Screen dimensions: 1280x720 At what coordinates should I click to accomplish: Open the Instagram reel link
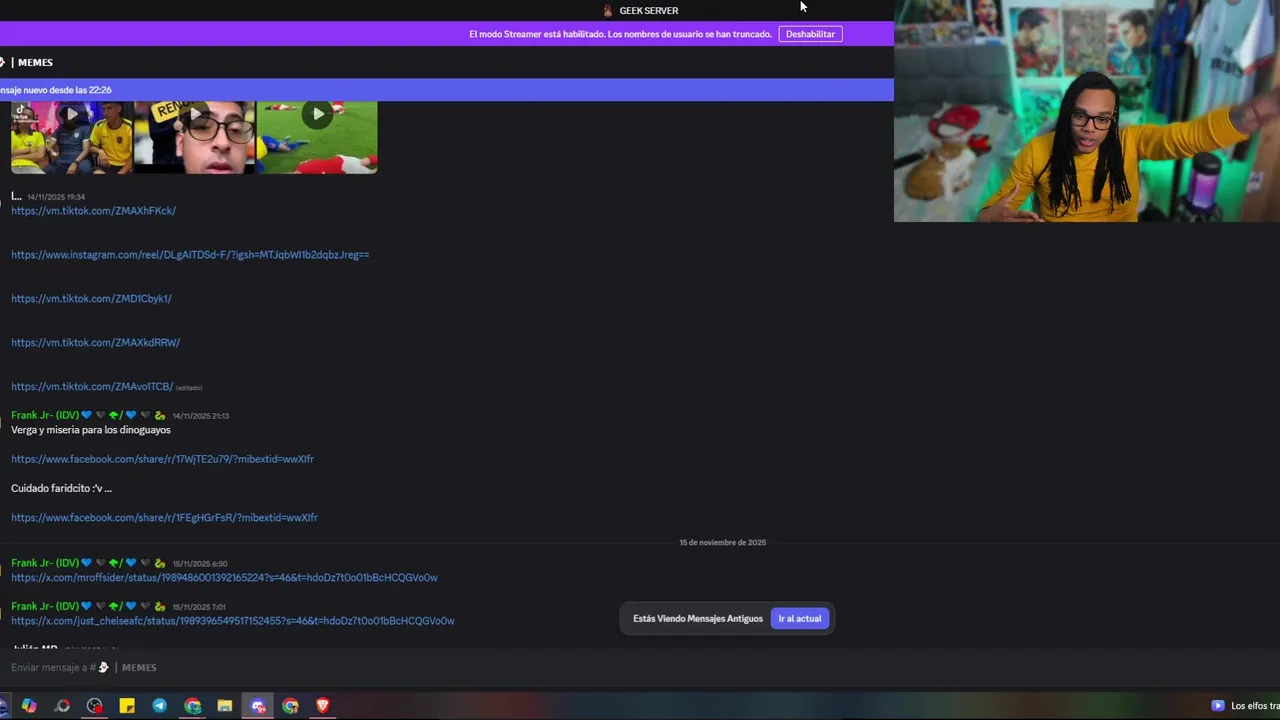[x=190, y=255]
